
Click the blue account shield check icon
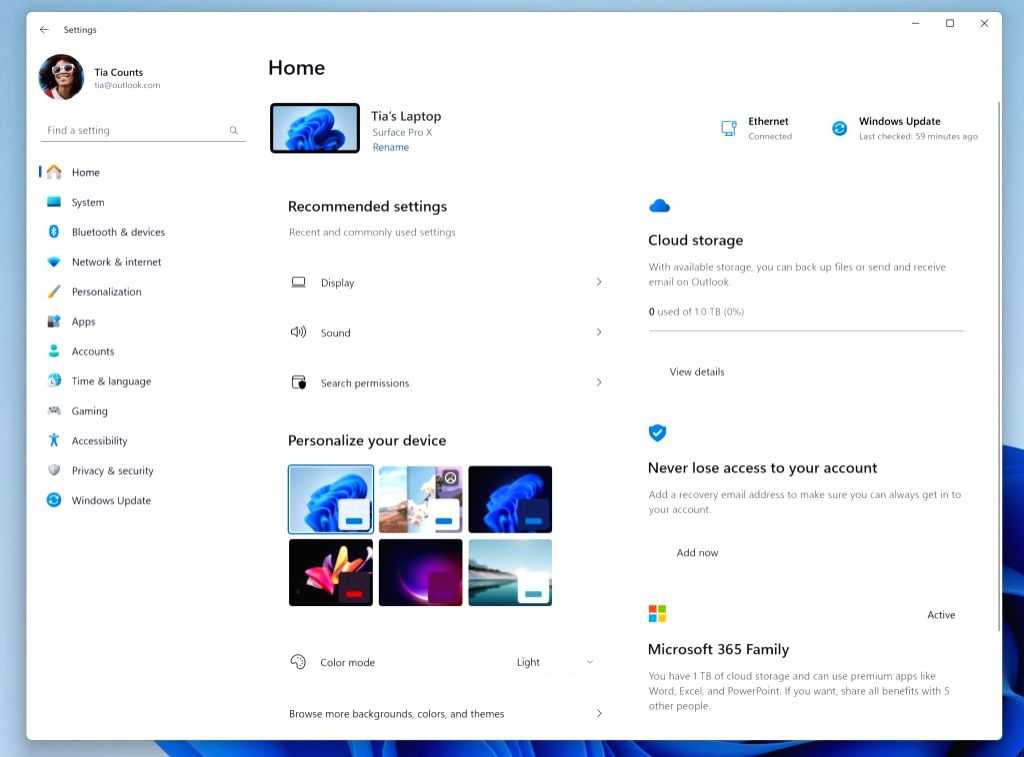coord(658,432)
